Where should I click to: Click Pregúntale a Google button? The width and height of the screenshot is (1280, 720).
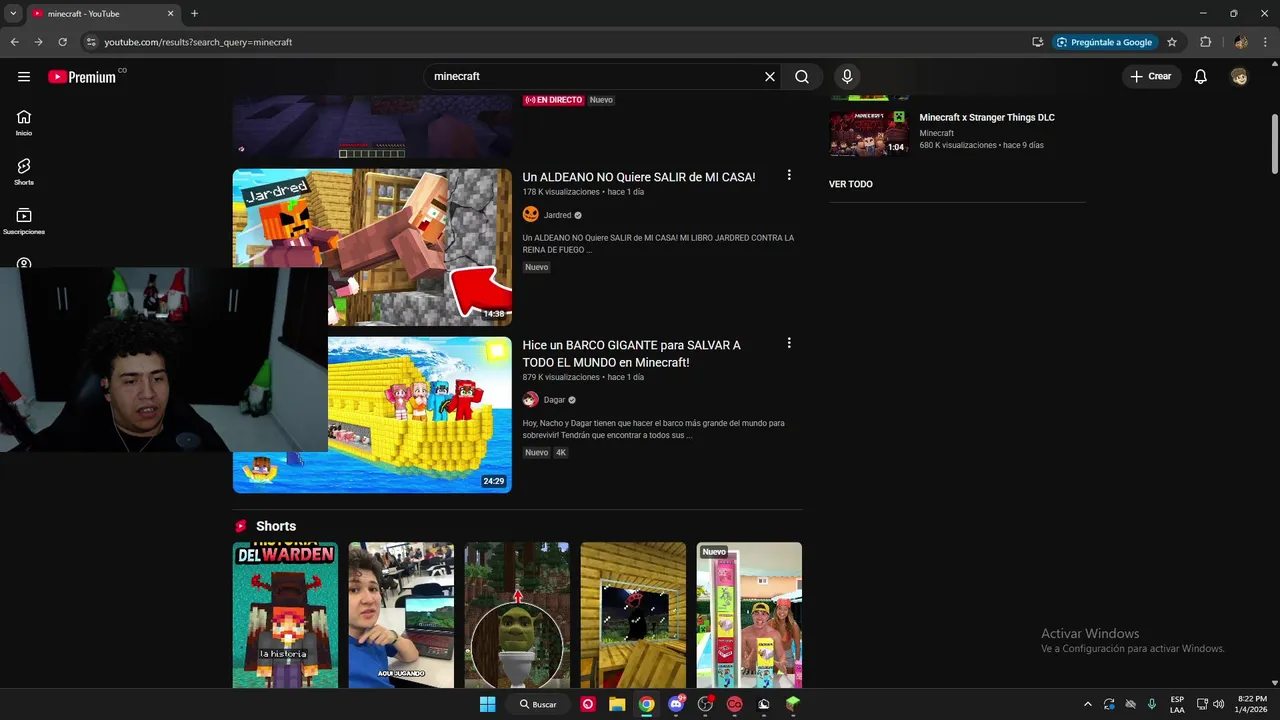coord(1105,42)
